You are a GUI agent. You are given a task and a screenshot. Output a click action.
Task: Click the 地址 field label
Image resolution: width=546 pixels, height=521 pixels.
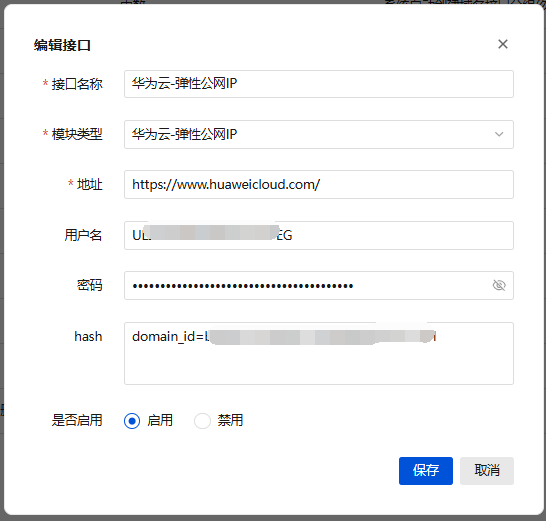89,184
